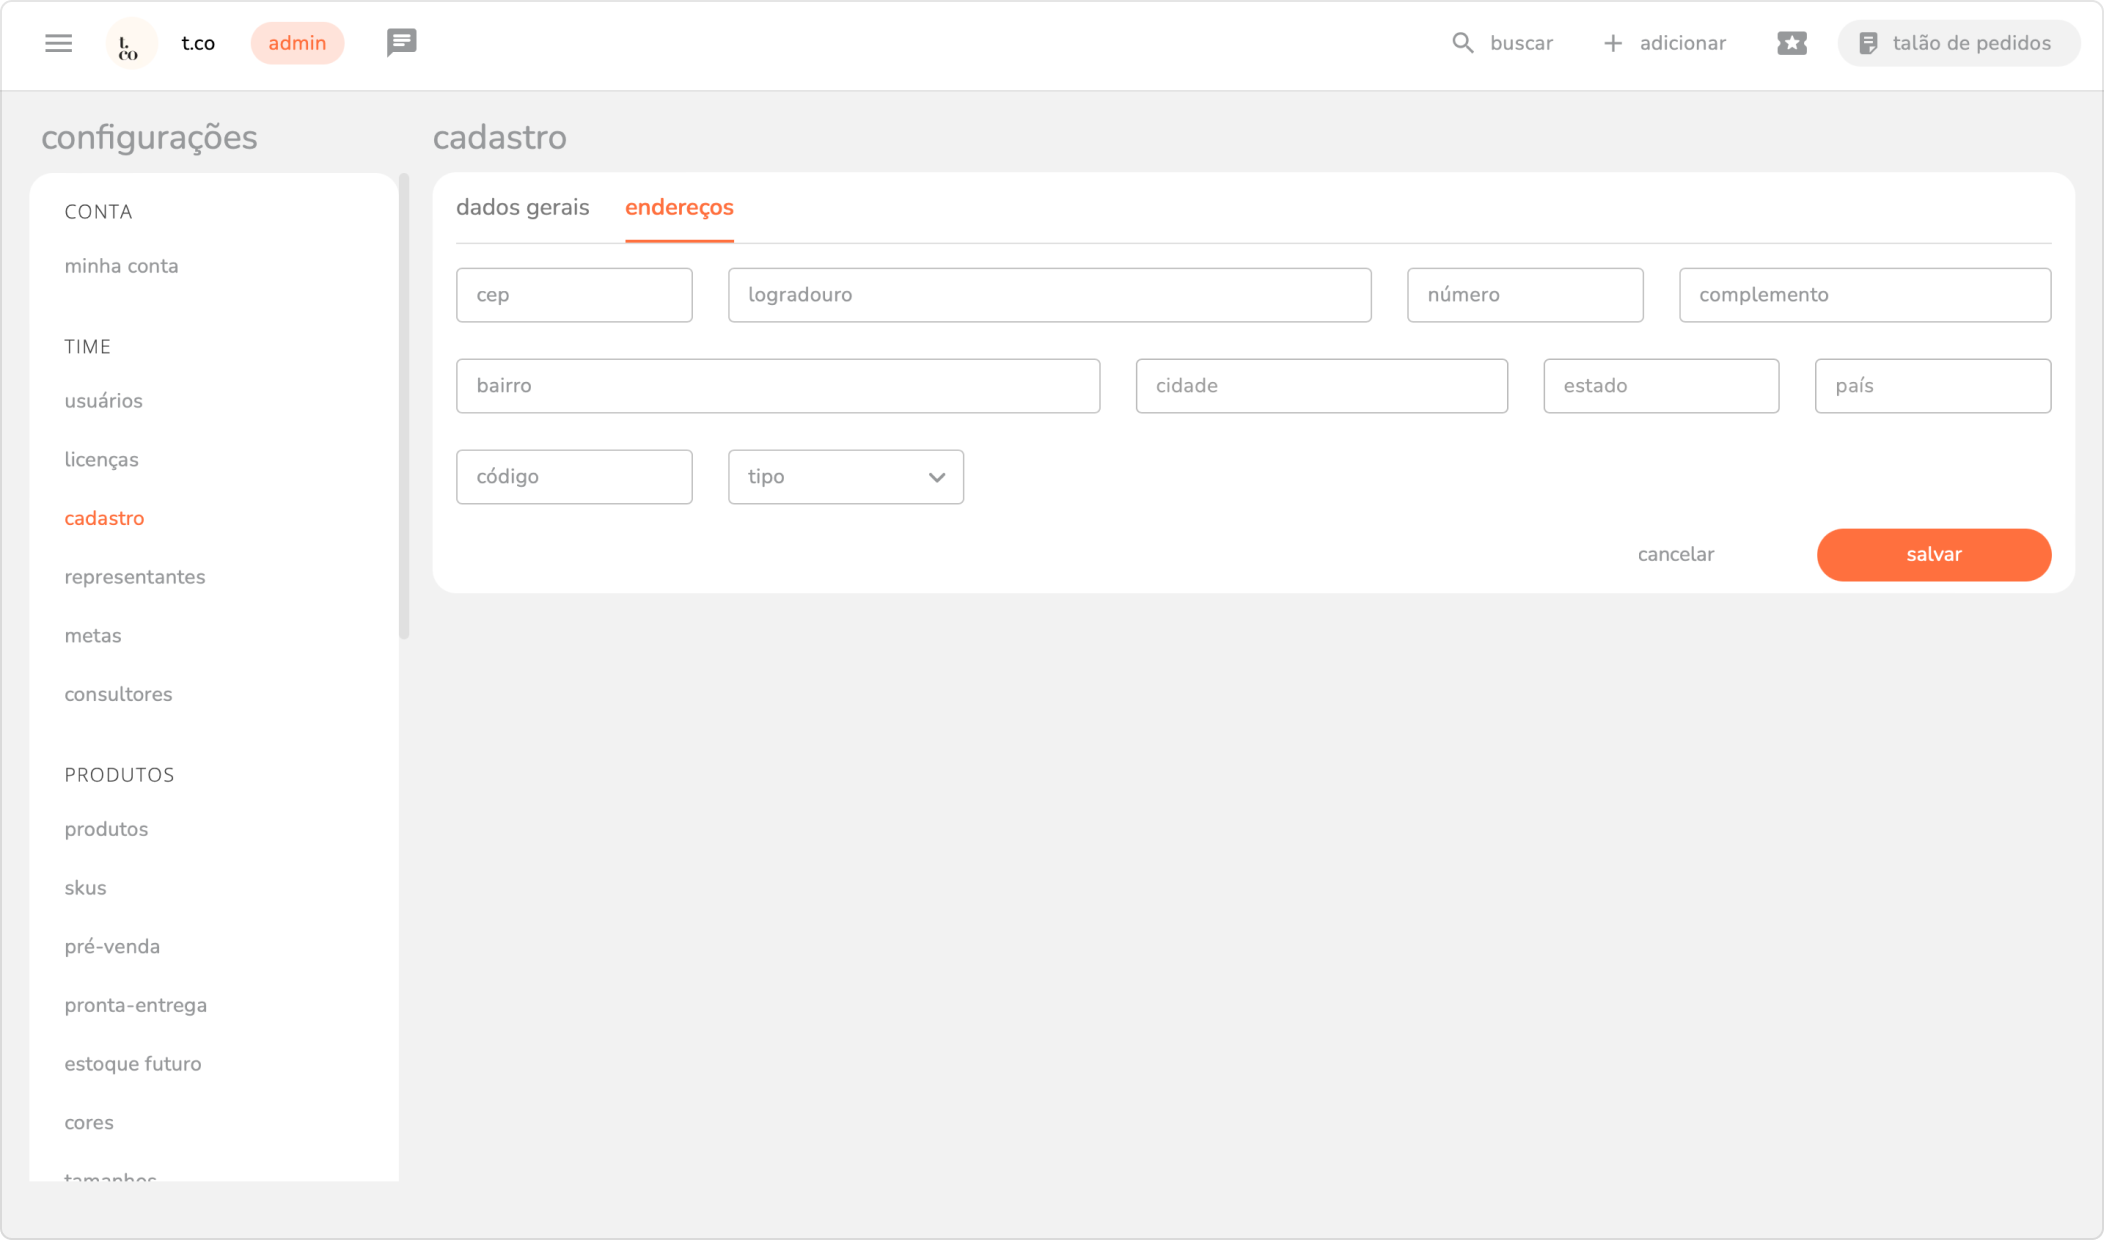The image size is (2104, 1240).
Task: Open the star ticket icon
Action: [1791, 43]
